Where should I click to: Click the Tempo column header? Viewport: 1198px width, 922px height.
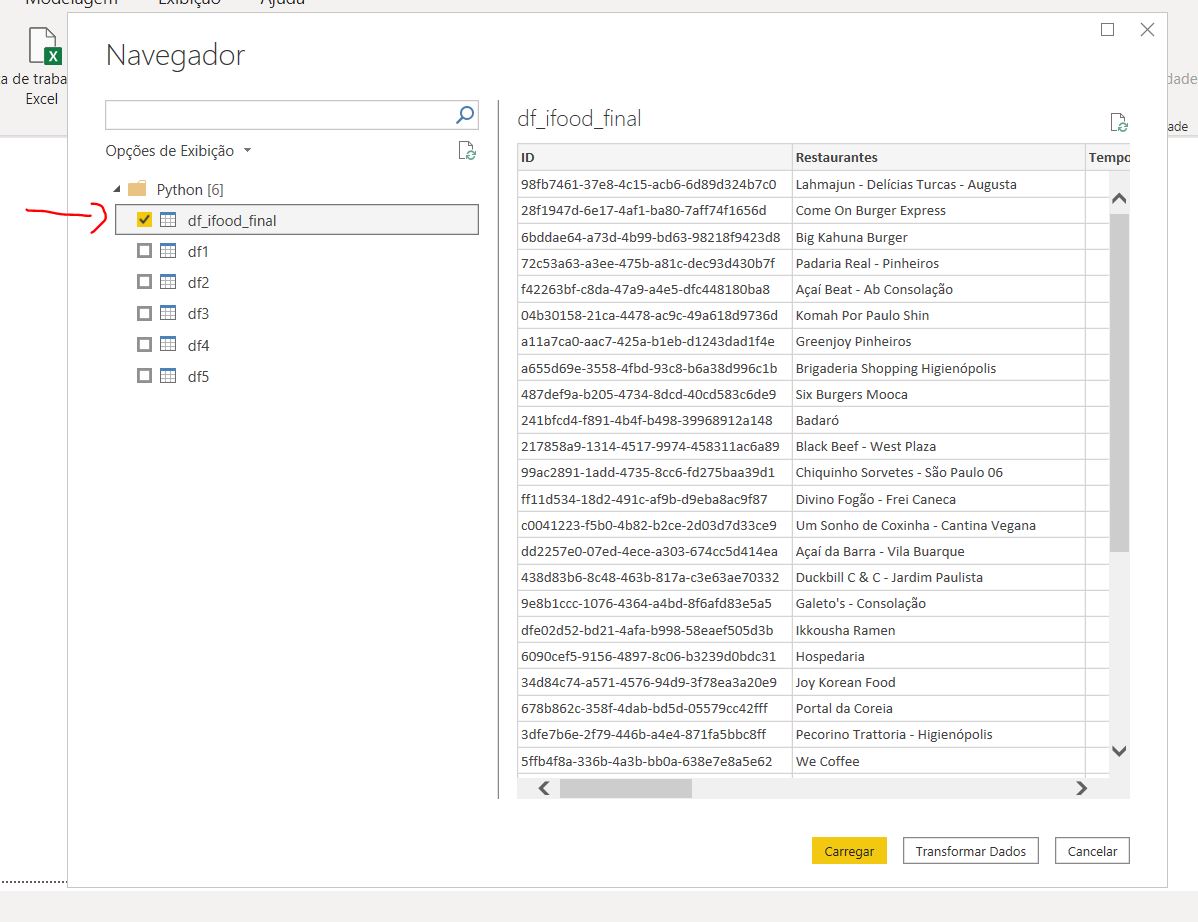1108,157
